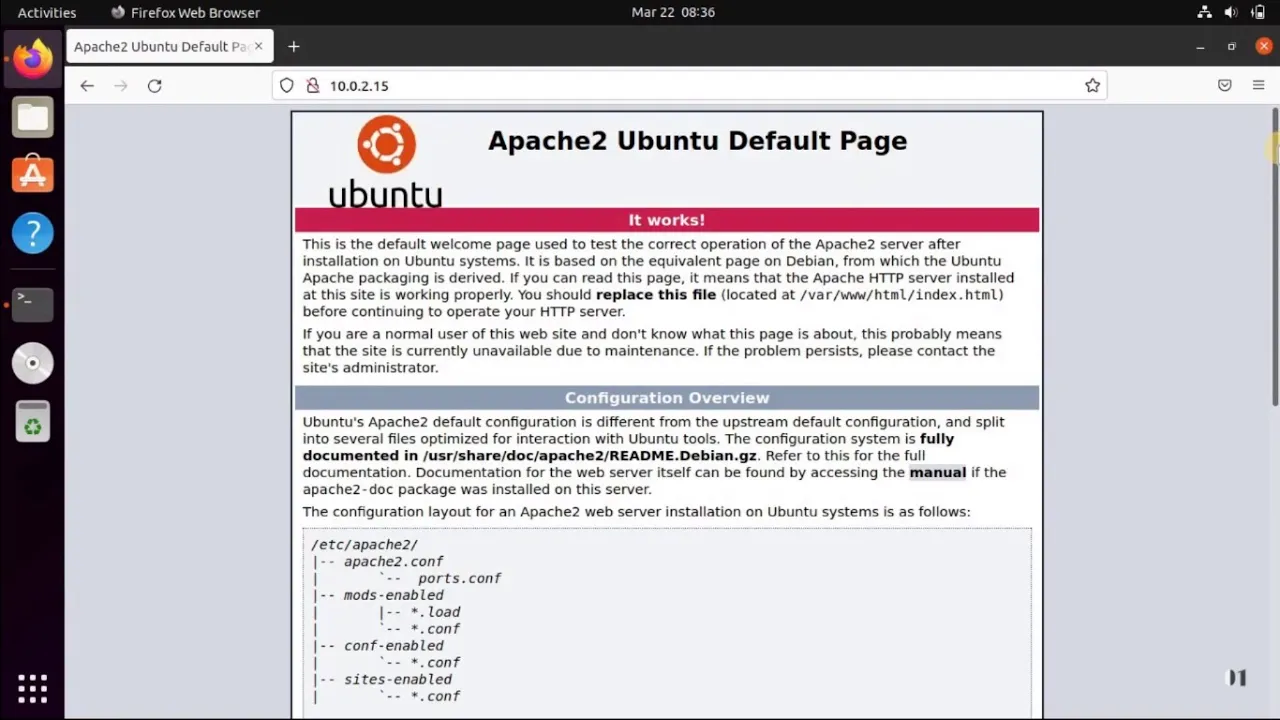Open Firefox from the Ubuntu dock
This screenshot has width=1280, height=720.
click(x=33, y=58)
